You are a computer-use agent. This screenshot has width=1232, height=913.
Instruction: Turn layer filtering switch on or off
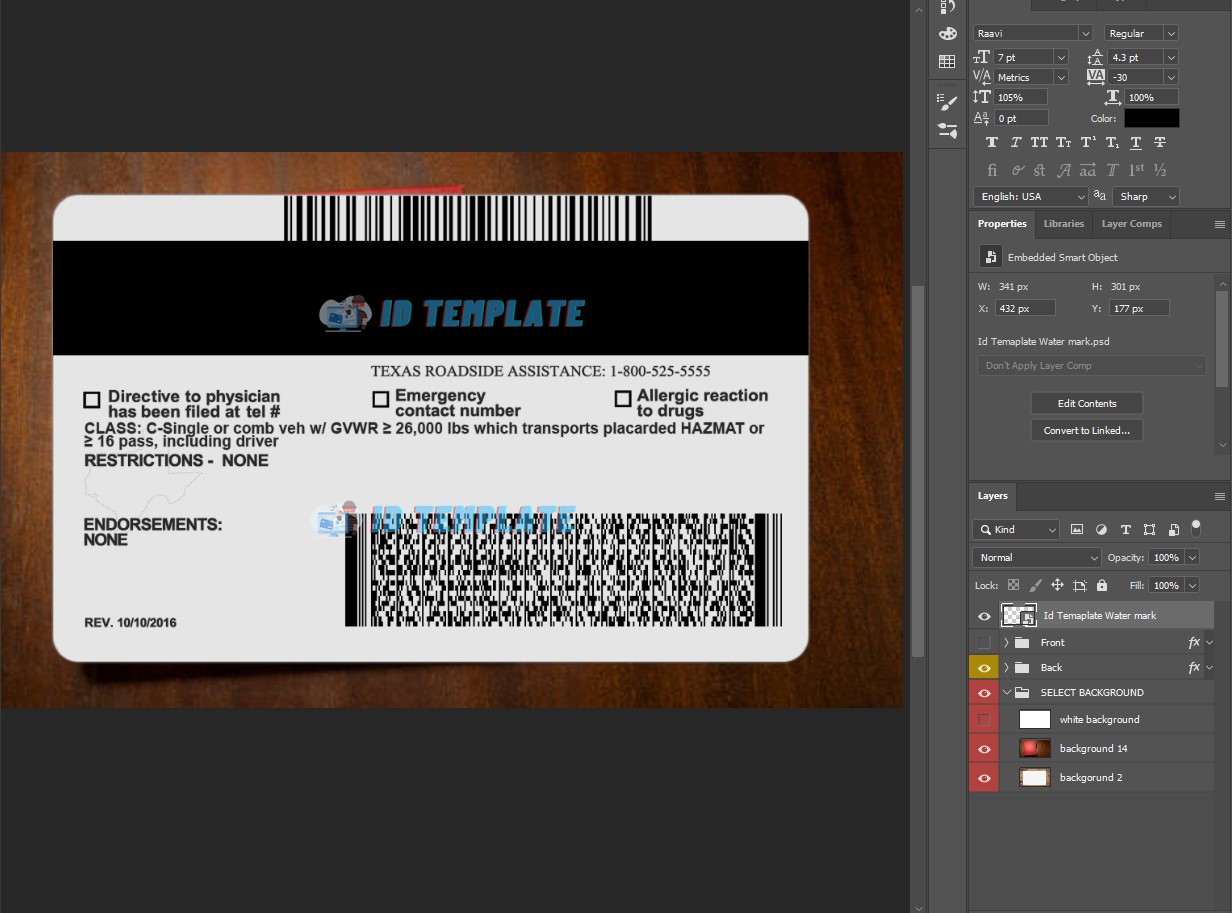(x=1195, y=528)
